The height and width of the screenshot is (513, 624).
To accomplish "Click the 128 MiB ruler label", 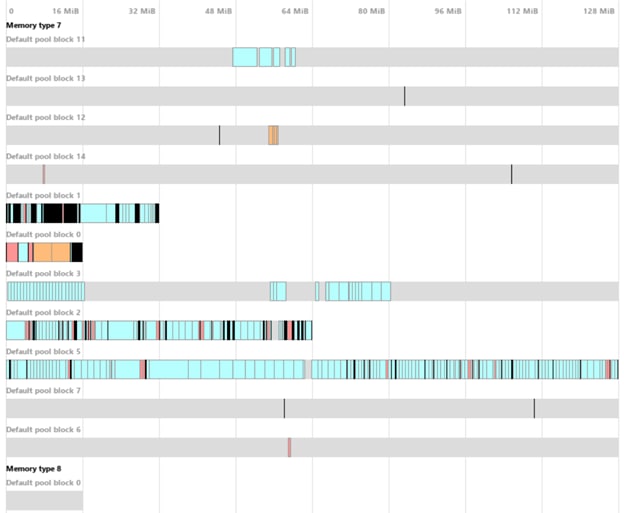I will (x=599, y=11).
